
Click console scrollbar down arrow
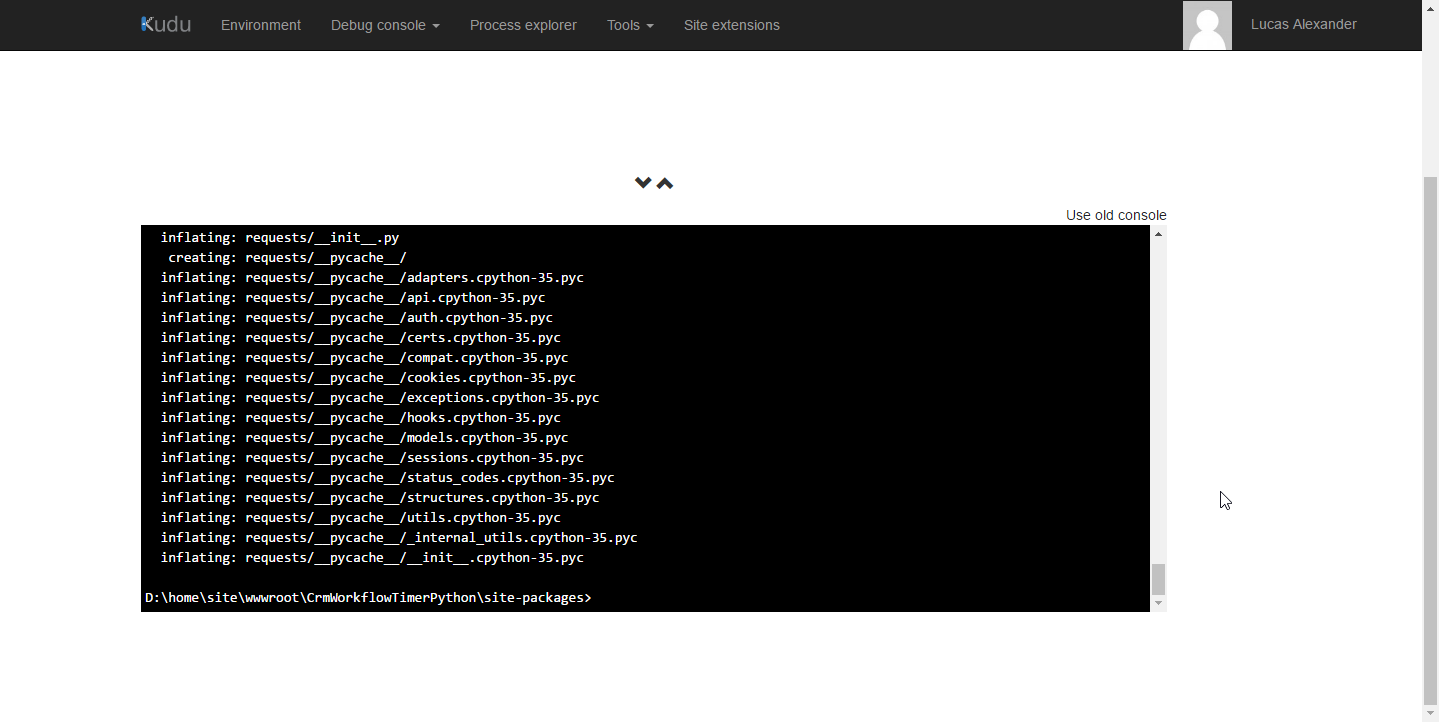tap(1158, 603)
